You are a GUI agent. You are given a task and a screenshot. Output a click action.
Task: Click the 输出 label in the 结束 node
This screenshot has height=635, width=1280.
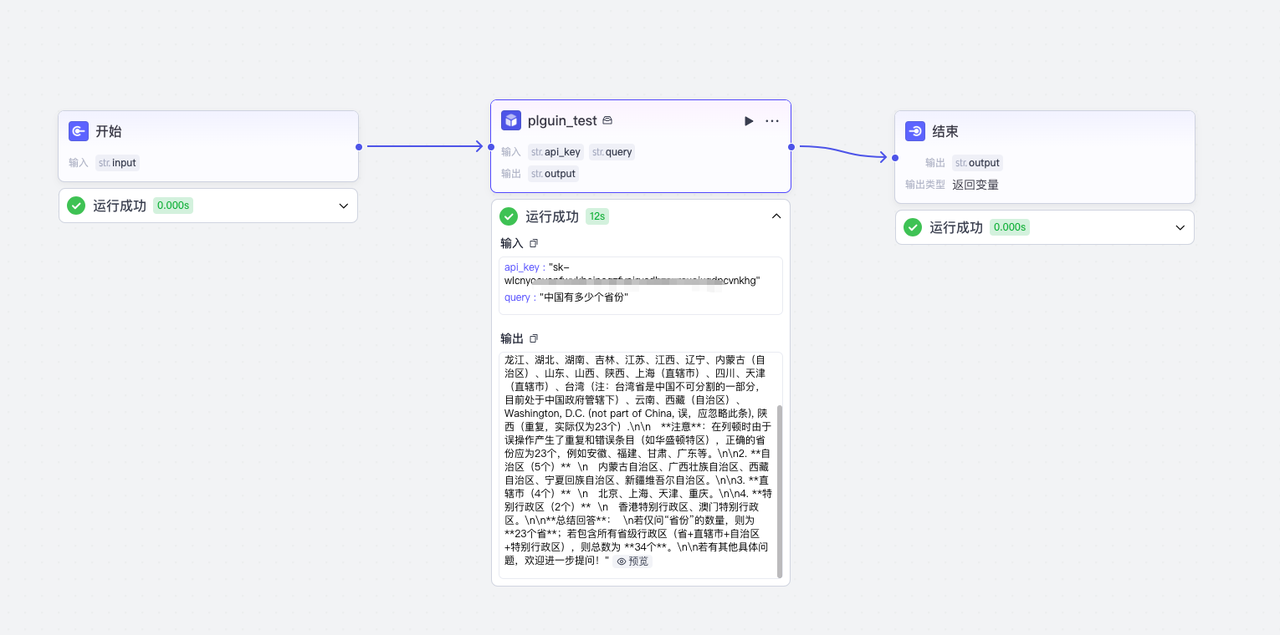pos(935,163)
